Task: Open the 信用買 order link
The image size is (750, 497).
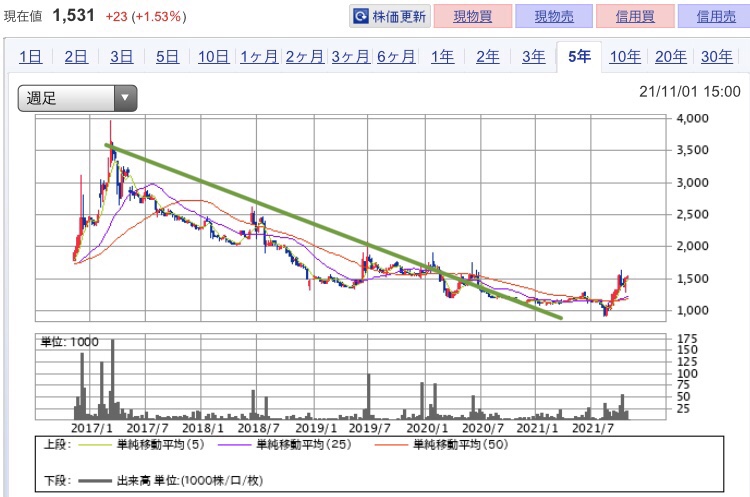Action: [x=635, y=16]
